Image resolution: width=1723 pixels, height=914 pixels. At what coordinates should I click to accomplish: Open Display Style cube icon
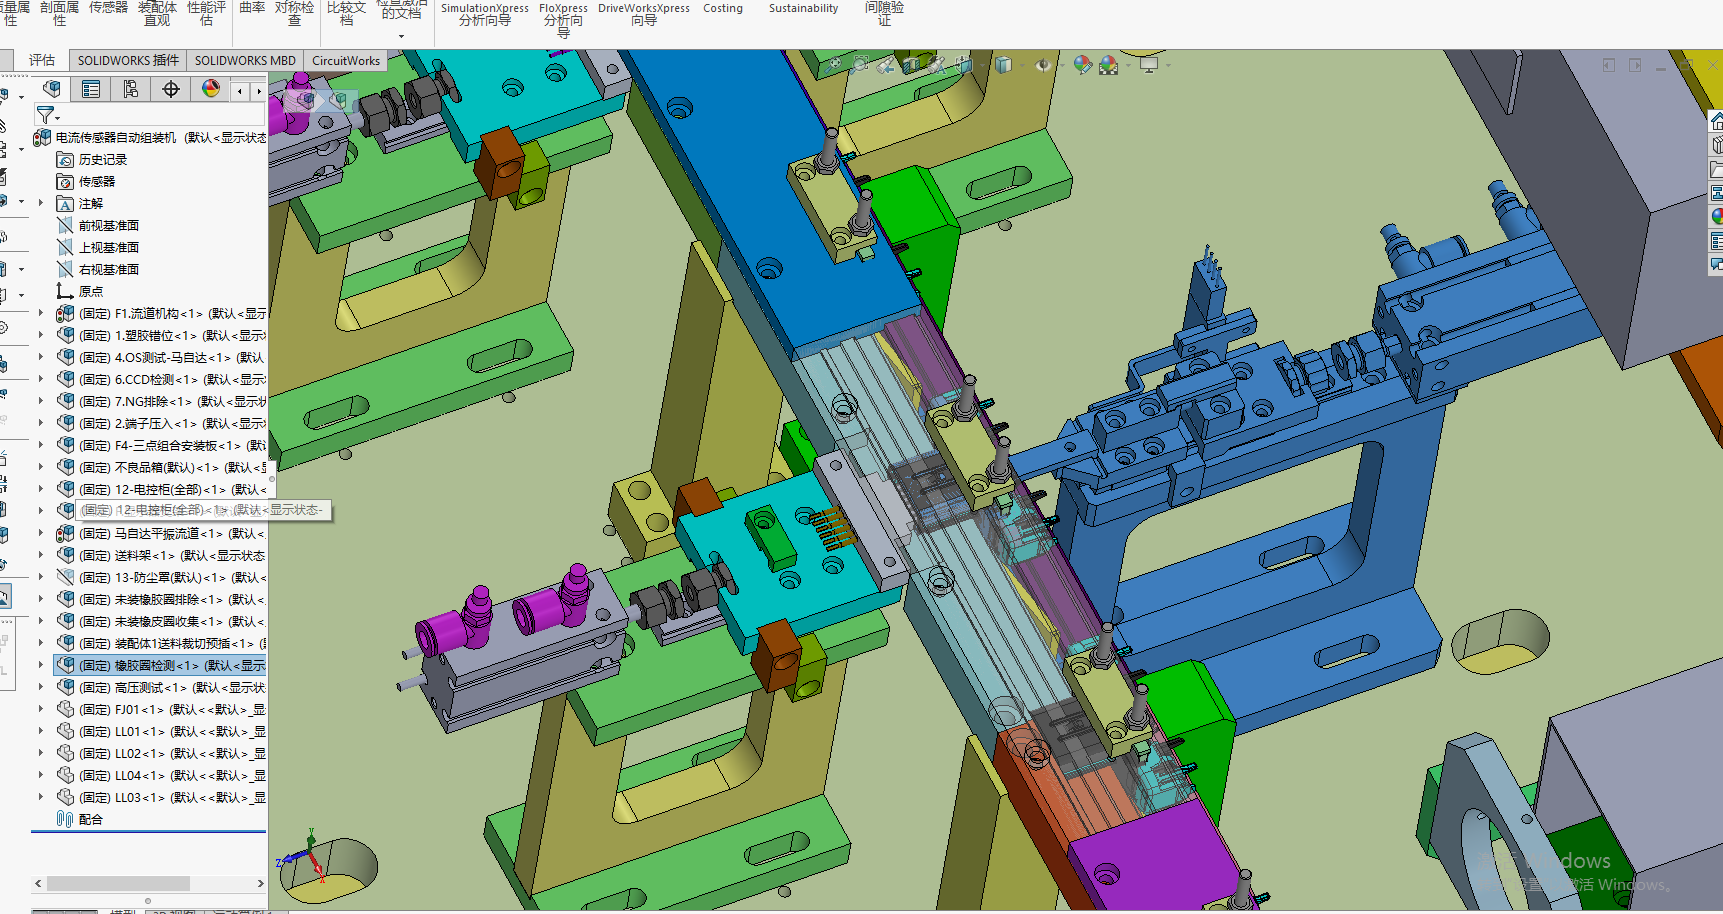(x=1003, y=65)
